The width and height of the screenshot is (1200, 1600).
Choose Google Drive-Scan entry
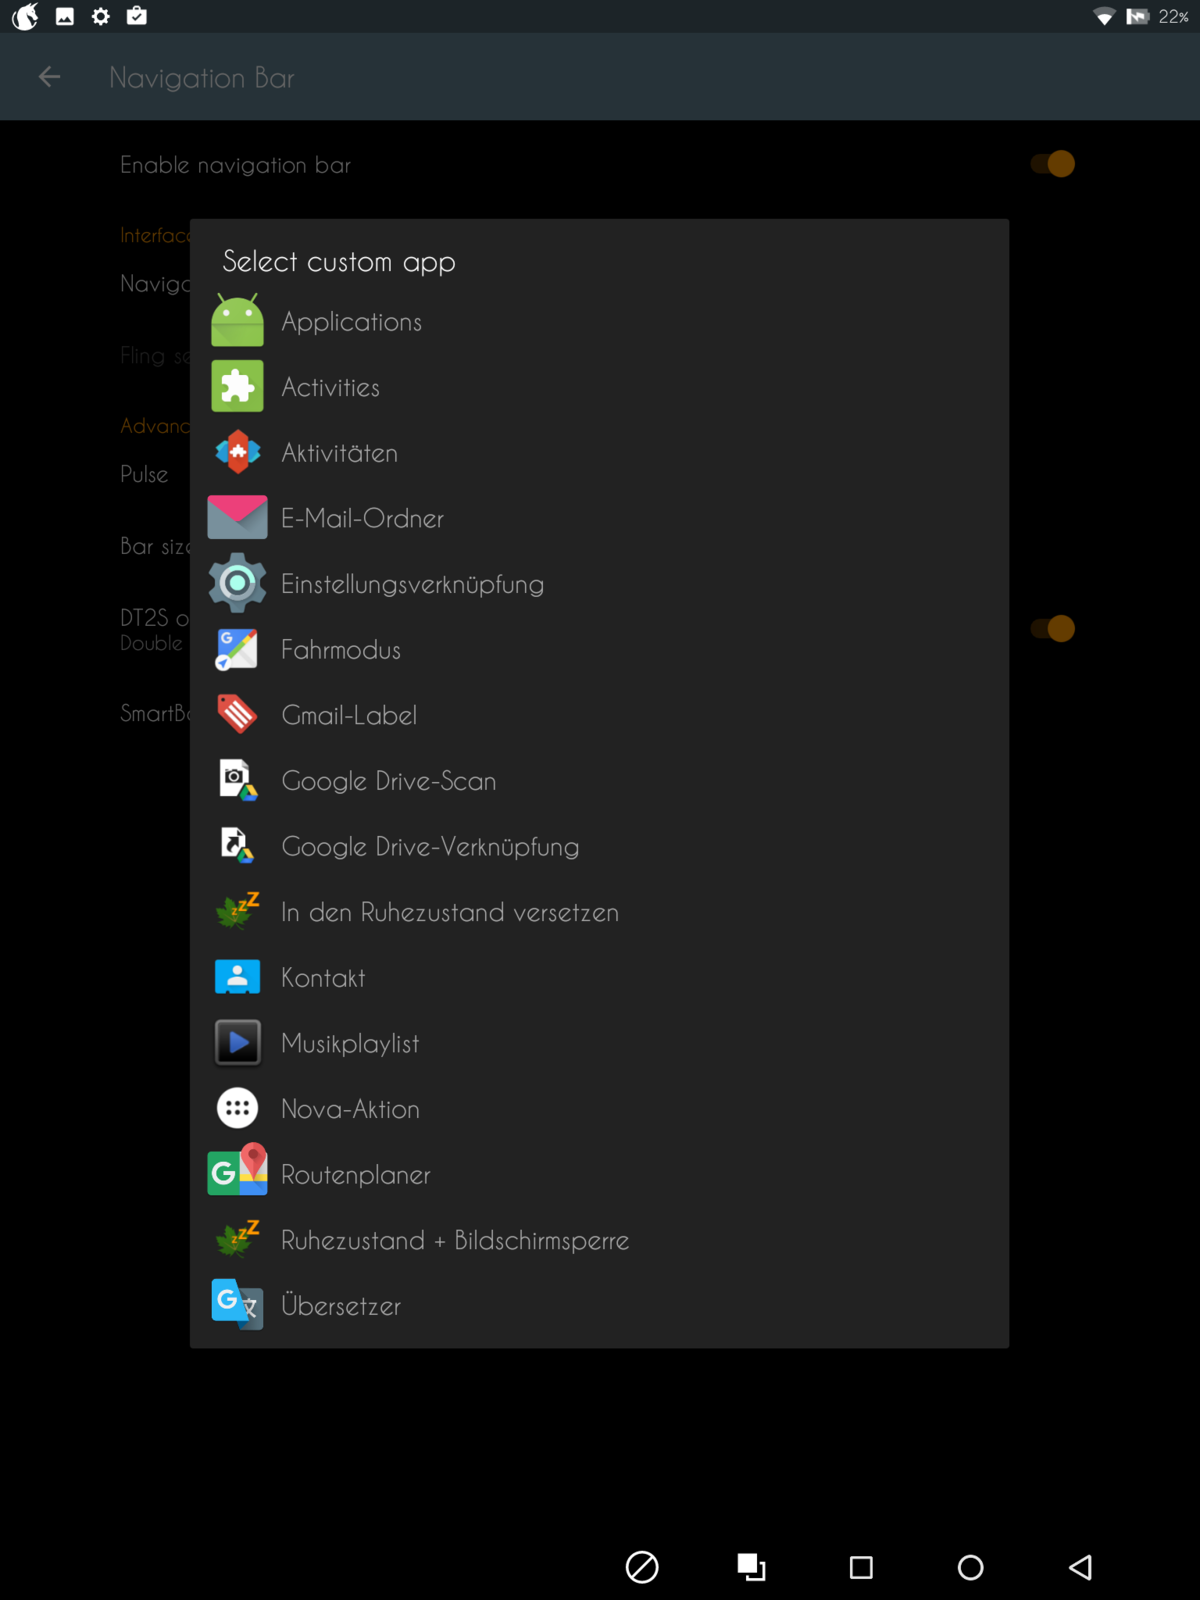(388, 781)
